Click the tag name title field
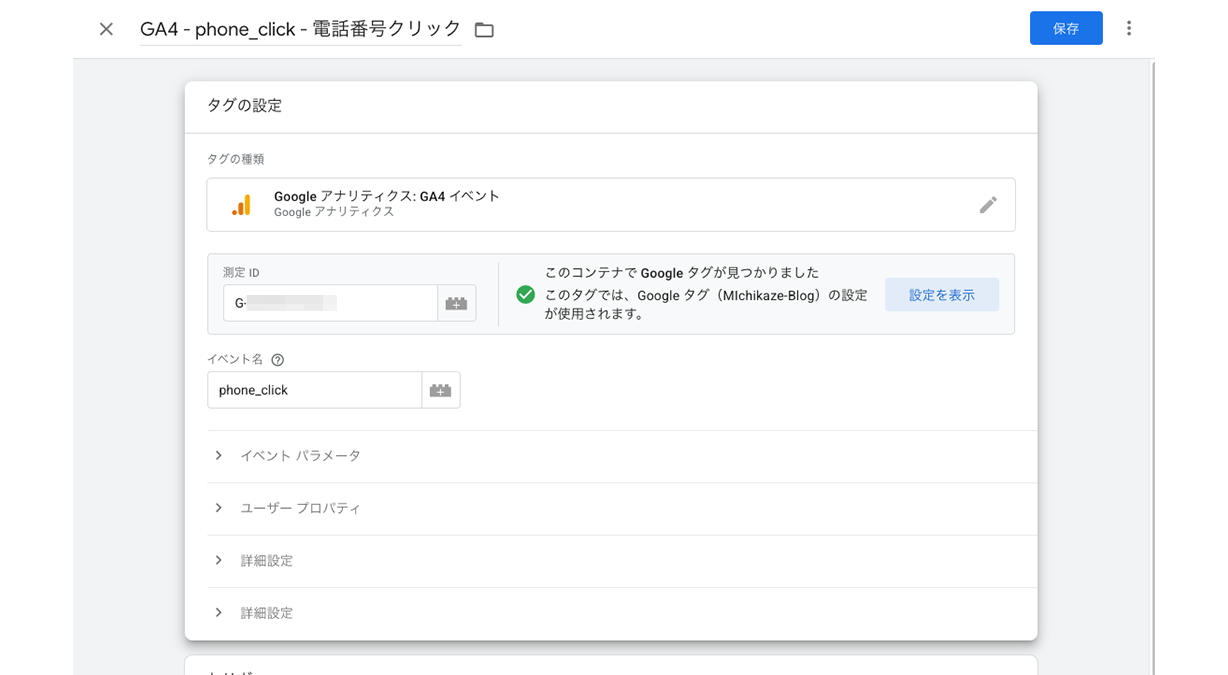The image size is (1228, 675). 300,29
